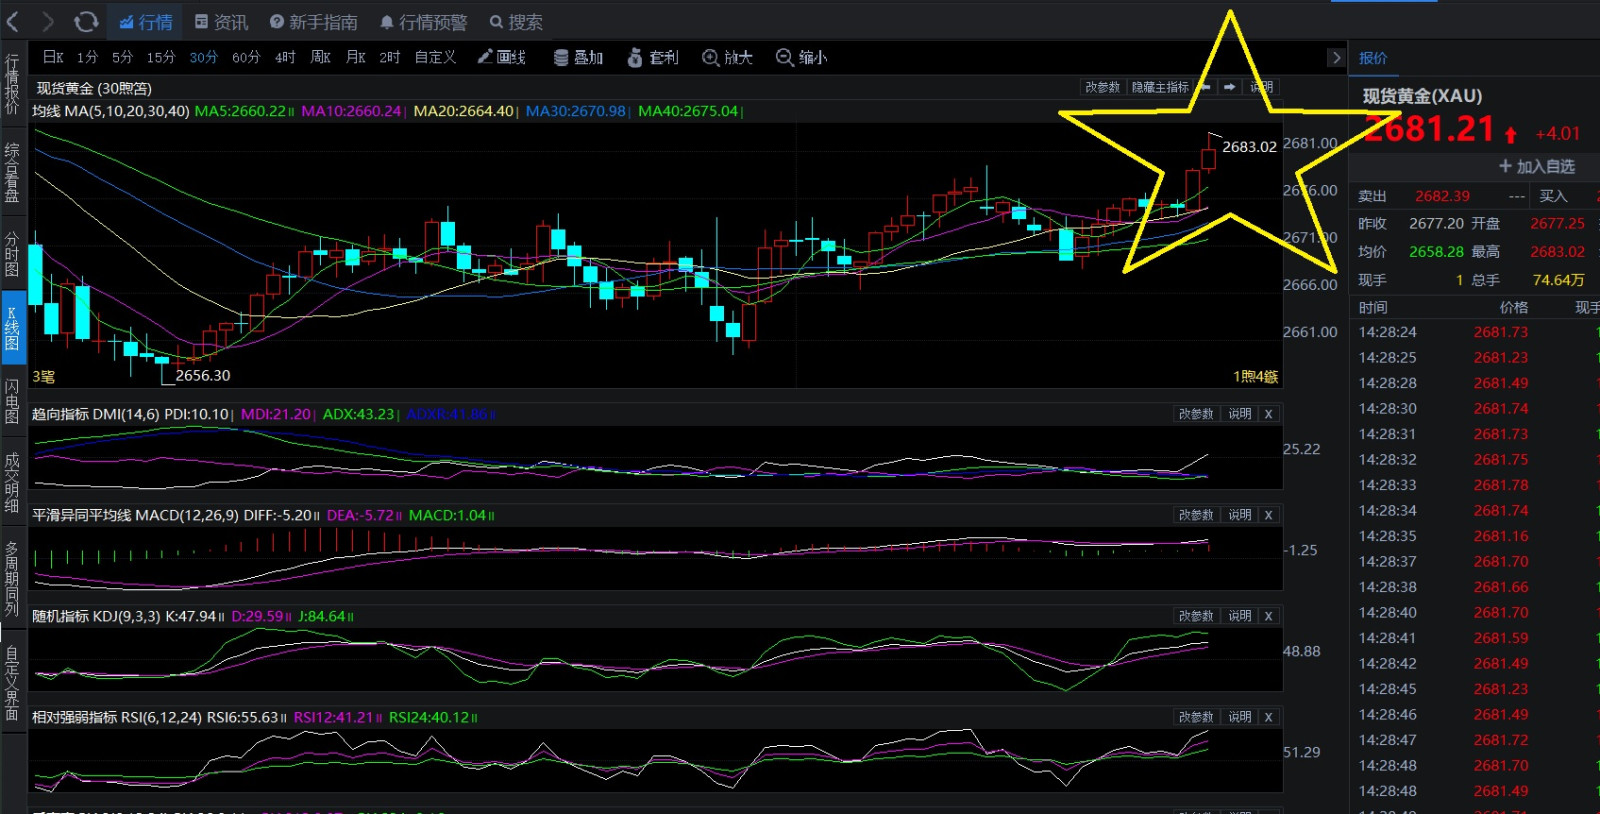Switch to the 60分 timeframe
This screenshot has width=1600, height=814.
[x=246, y=57]
